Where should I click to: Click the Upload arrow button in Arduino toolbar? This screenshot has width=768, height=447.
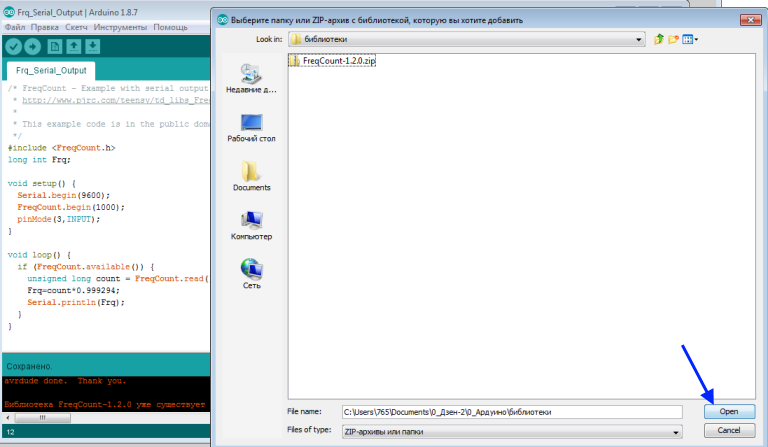[33, 47]
